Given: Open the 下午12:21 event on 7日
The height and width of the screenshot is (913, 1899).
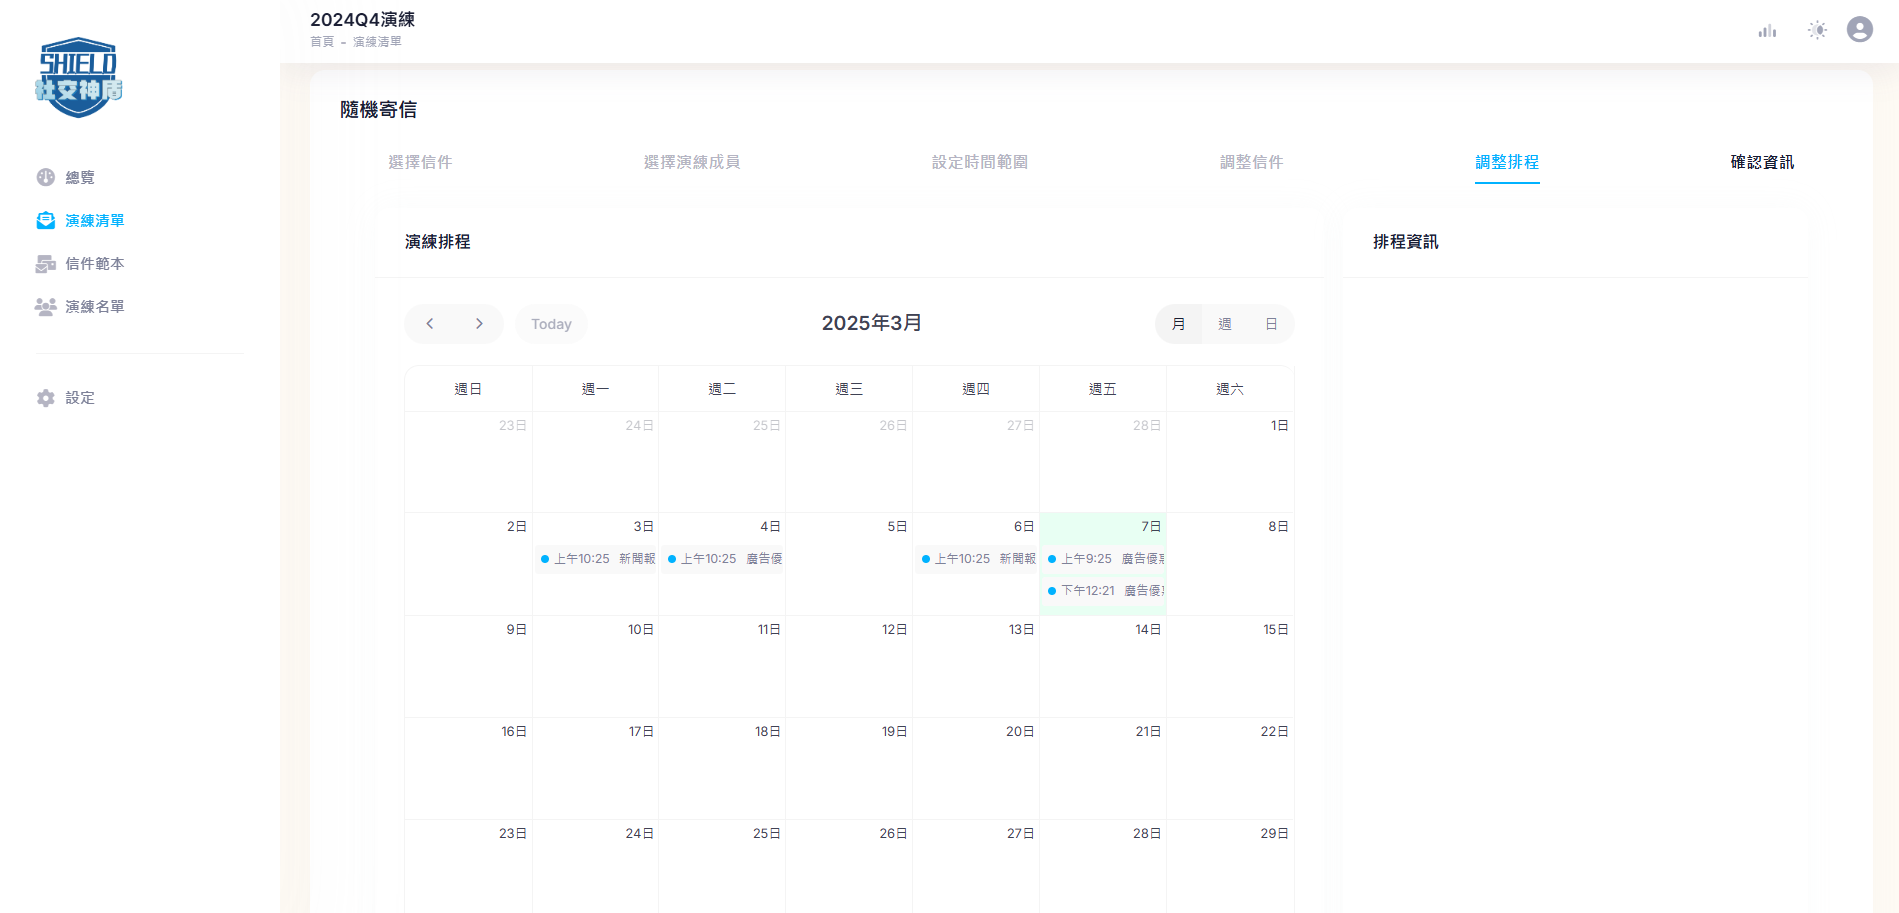Looking at the screenshot, I should pyautogui.click(x=1105, y=591).
